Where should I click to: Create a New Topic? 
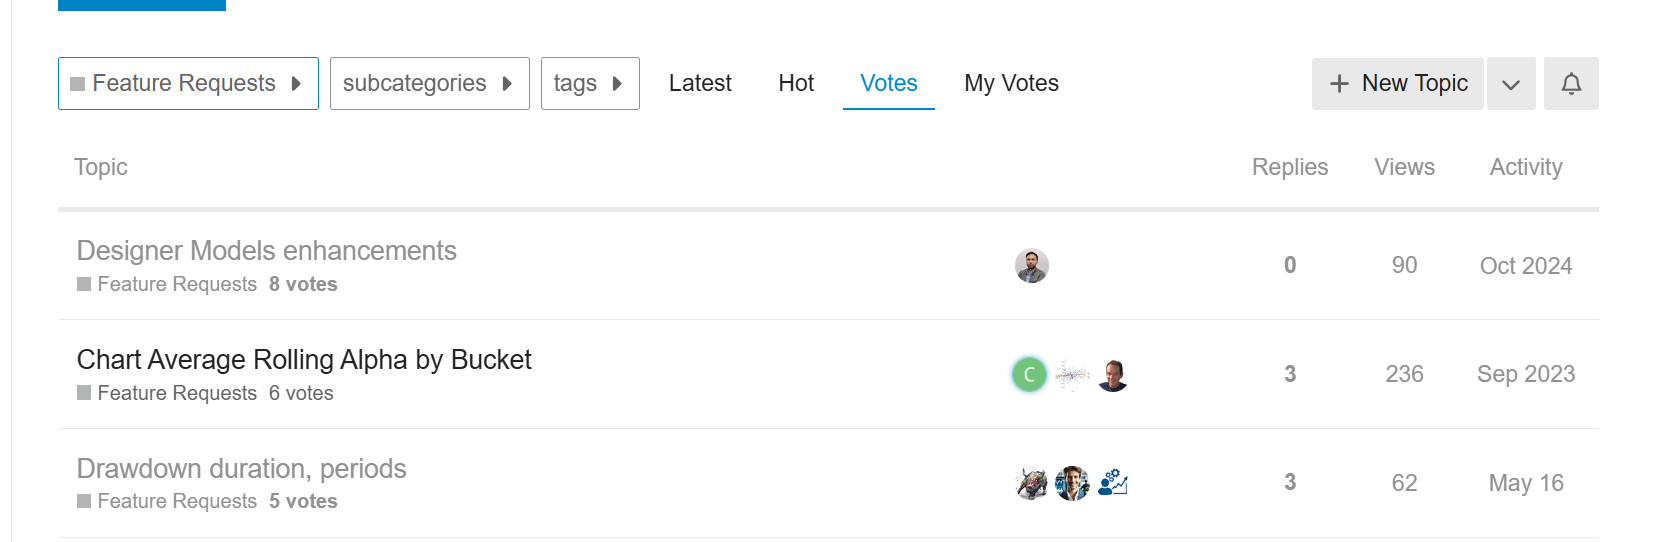pos(1398,83)
